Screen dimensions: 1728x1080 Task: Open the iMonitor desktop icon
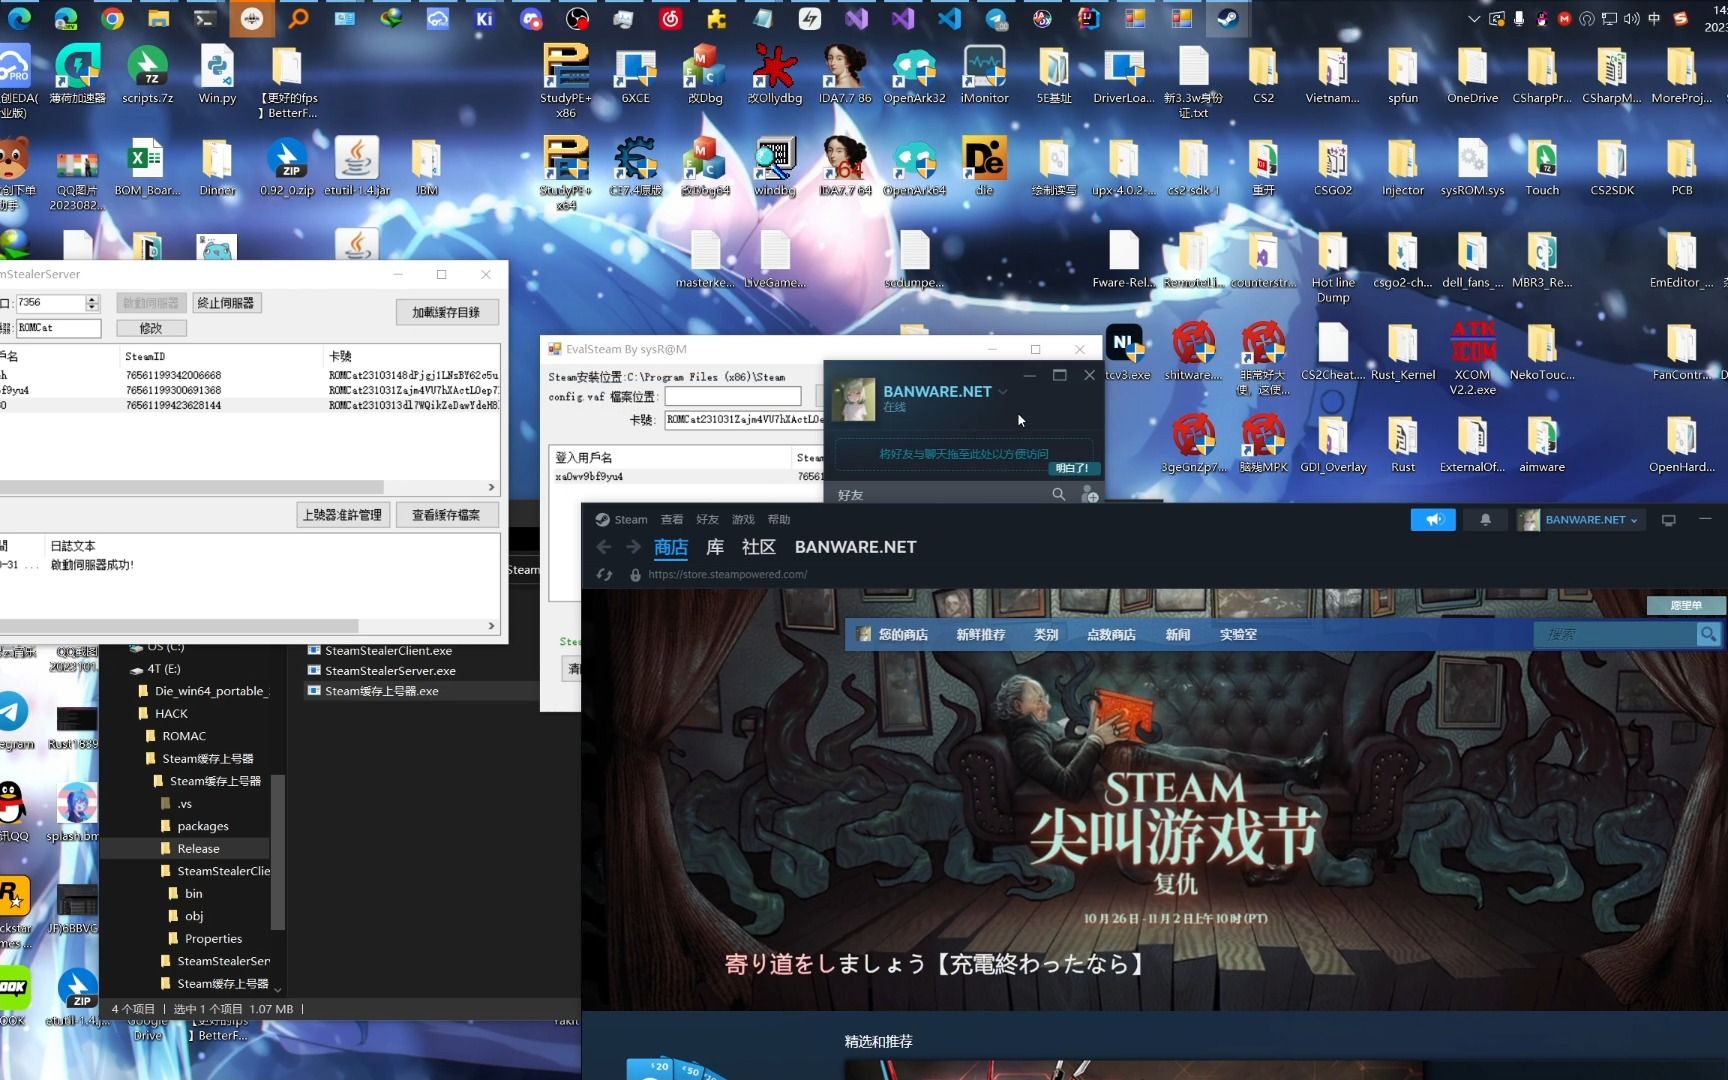coord(984,73)
